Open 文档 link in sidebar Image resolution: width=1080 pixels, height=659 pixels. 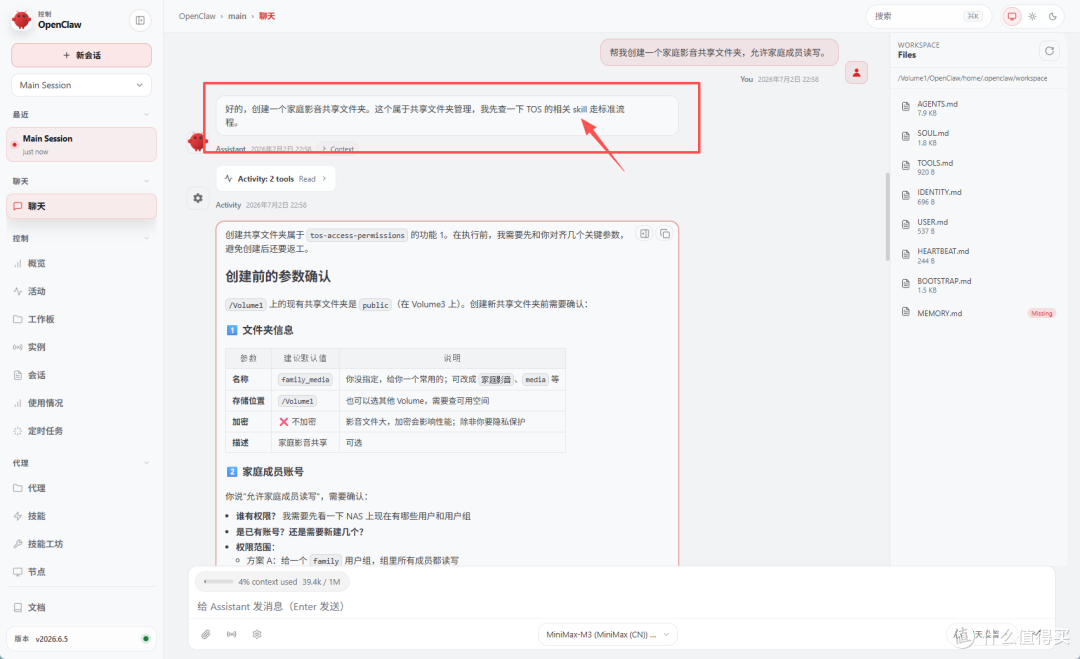pos(37,607)
